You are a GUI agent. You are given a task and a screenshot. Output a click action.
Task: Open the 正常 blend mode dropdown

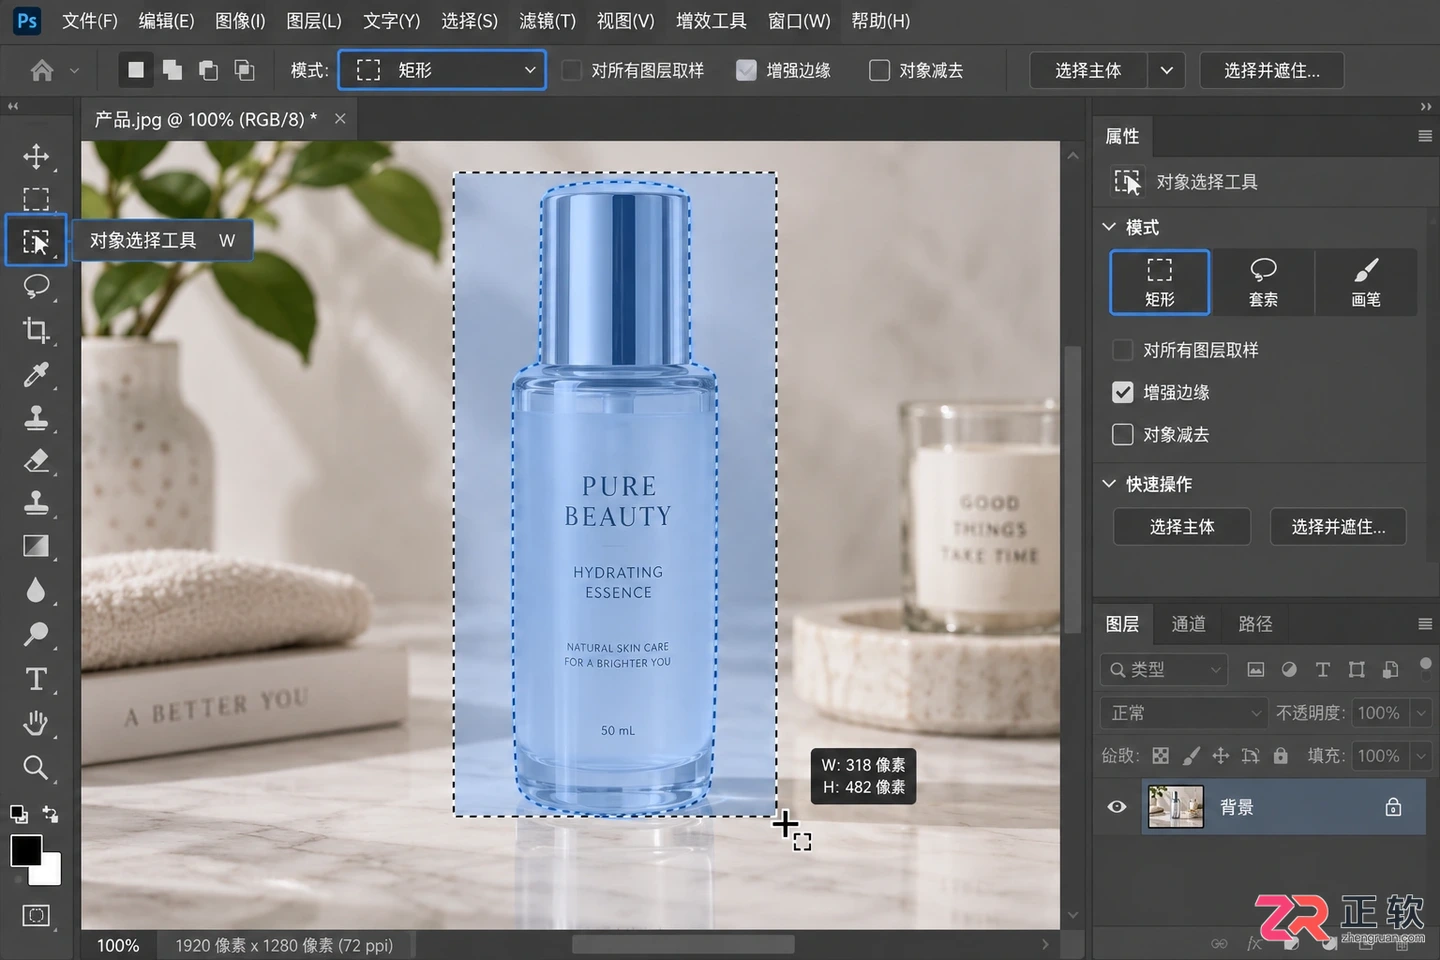coord(1184,713)
